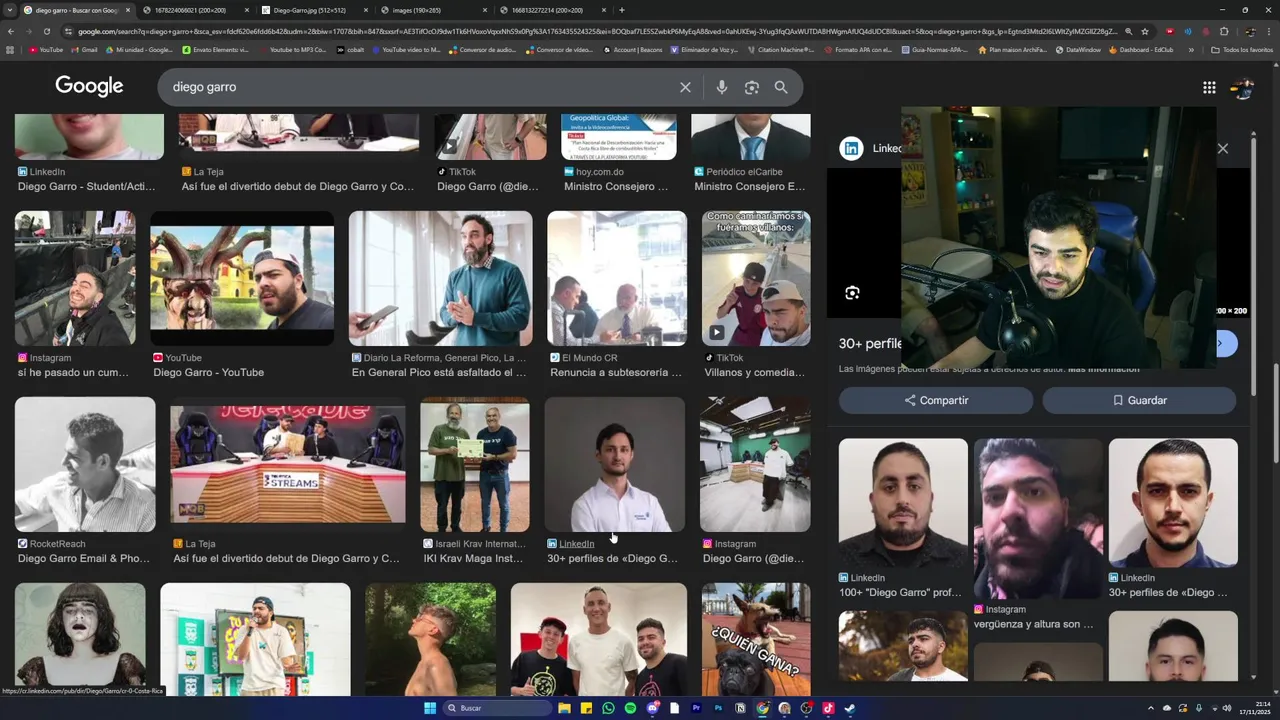The height and width of the screenshot is (720, 1280).
Task: Go to the Google logo homepage
Action: [x=89, y=86]
